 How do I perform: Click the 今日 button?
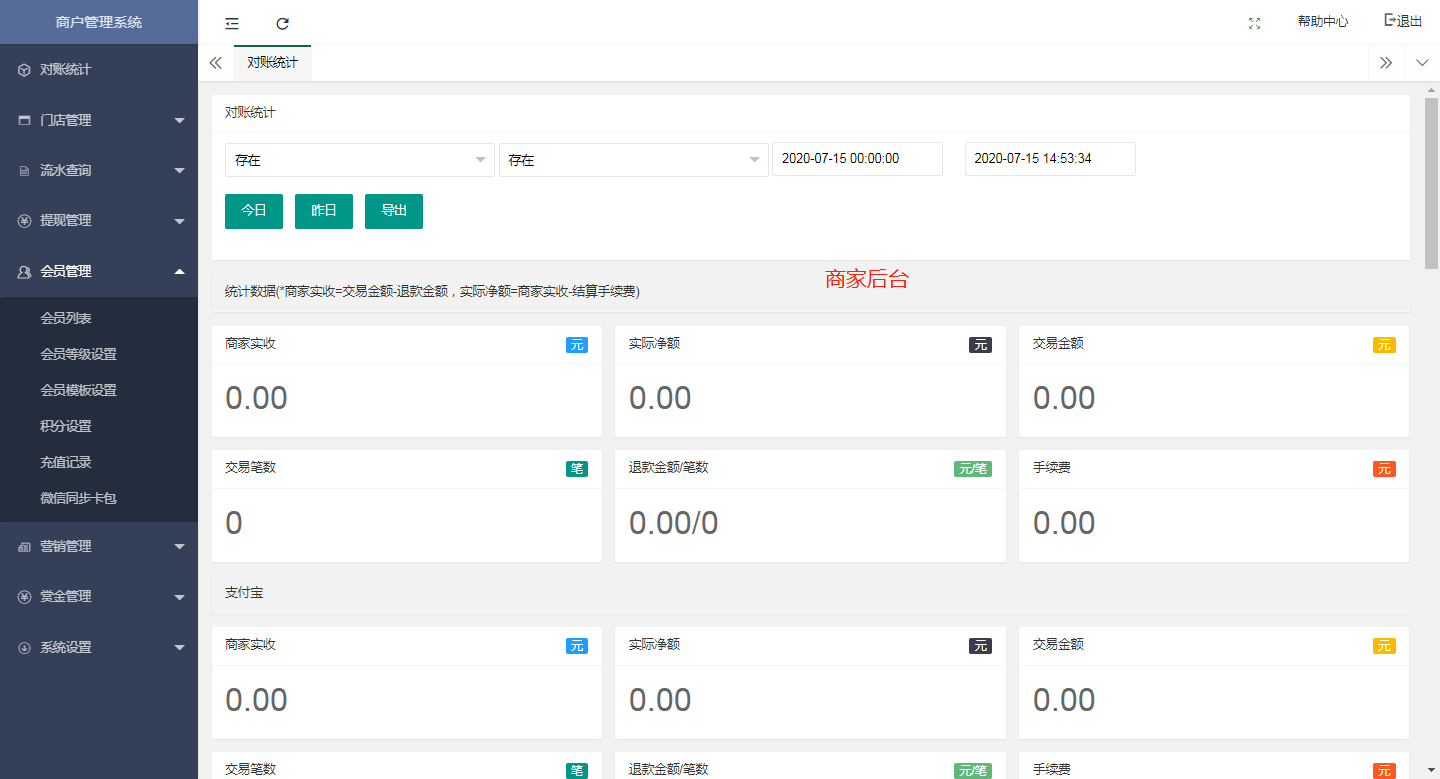point(254,211)
